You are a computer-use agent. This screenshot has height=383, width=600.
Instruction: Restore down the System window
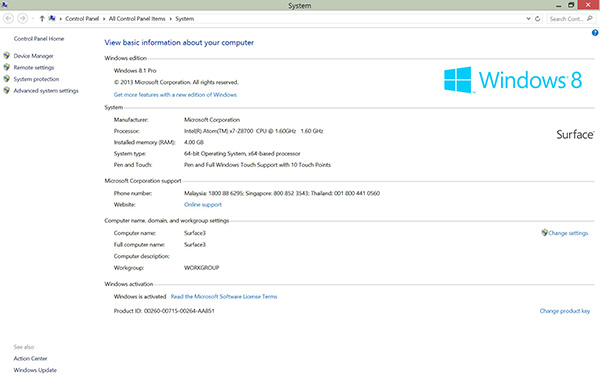point(571,5)
